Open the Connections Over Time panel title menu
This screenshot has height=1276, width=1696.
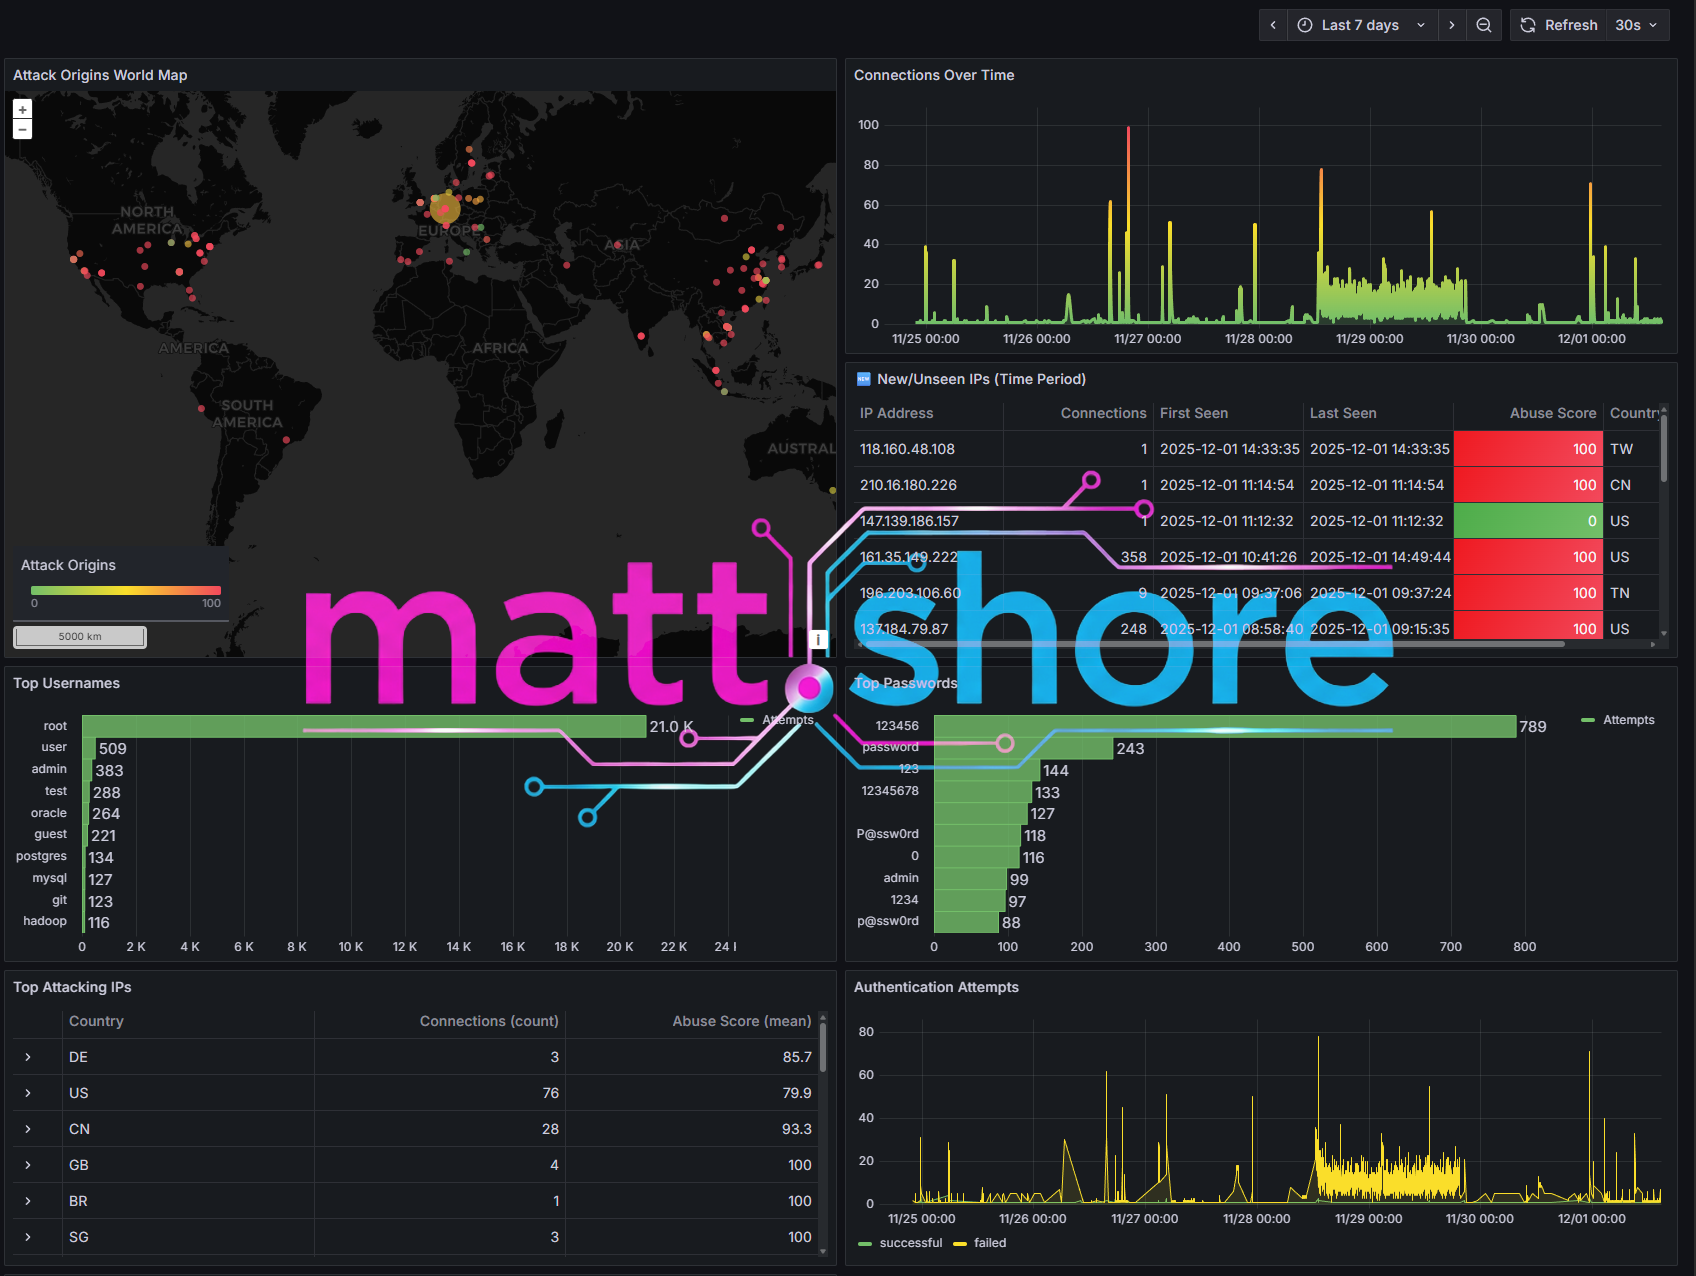(x=934, y=75)
